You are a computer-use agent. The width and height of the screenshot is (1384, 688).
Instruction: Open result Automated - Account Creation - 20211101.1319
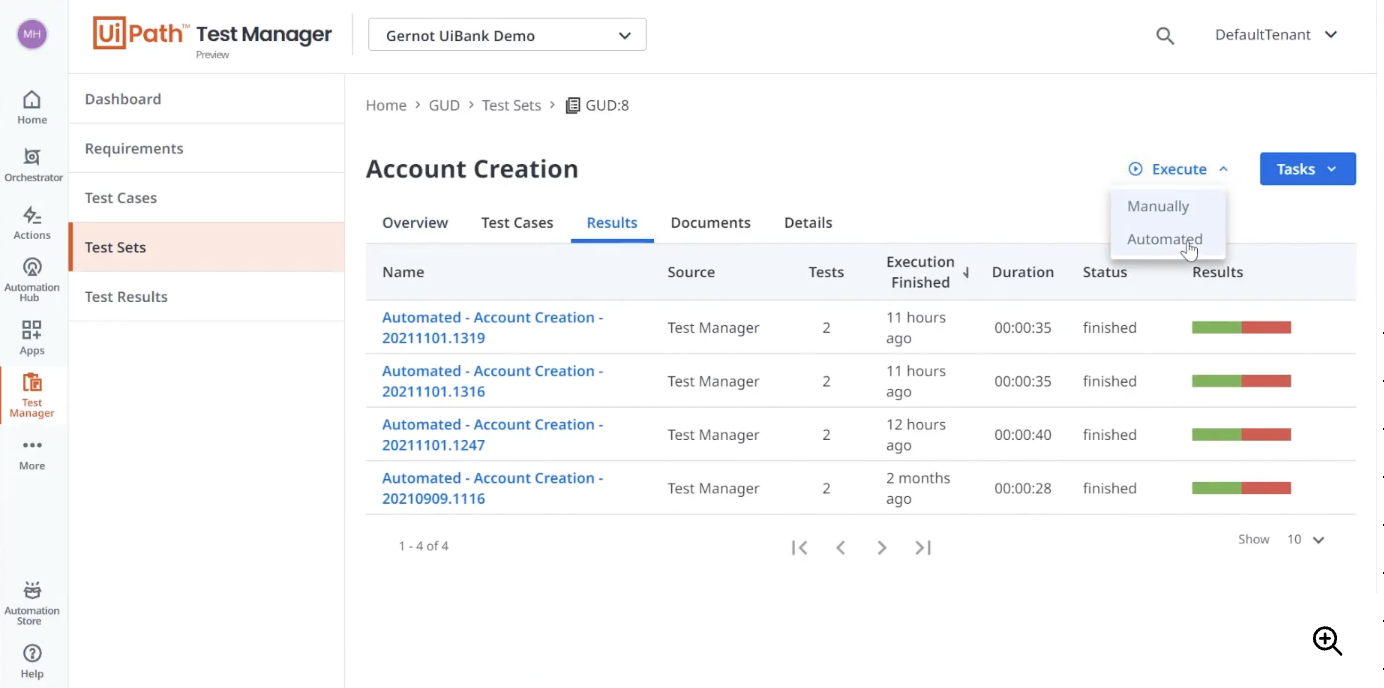493,327
